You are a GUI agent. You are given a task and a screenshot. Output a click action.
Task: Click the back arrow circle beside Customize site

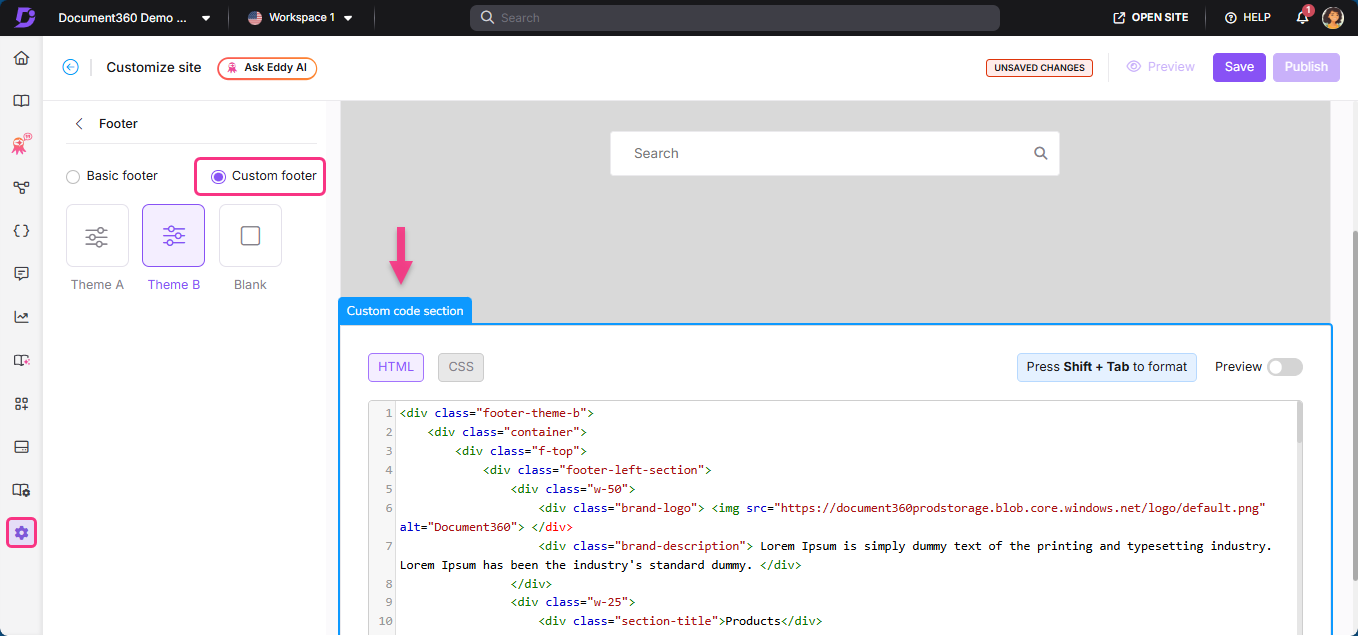point(70,67)
